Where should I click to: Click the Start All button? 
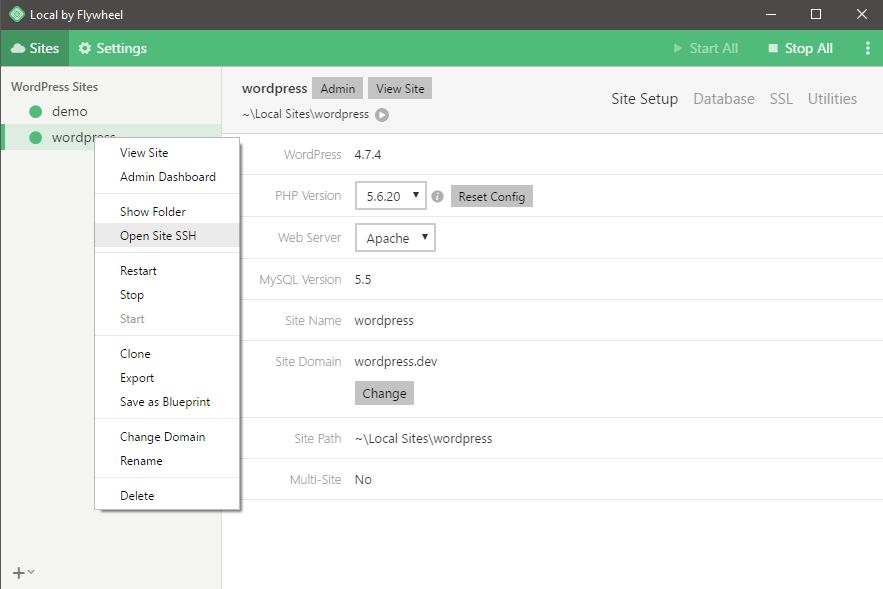tap(706, 48)
